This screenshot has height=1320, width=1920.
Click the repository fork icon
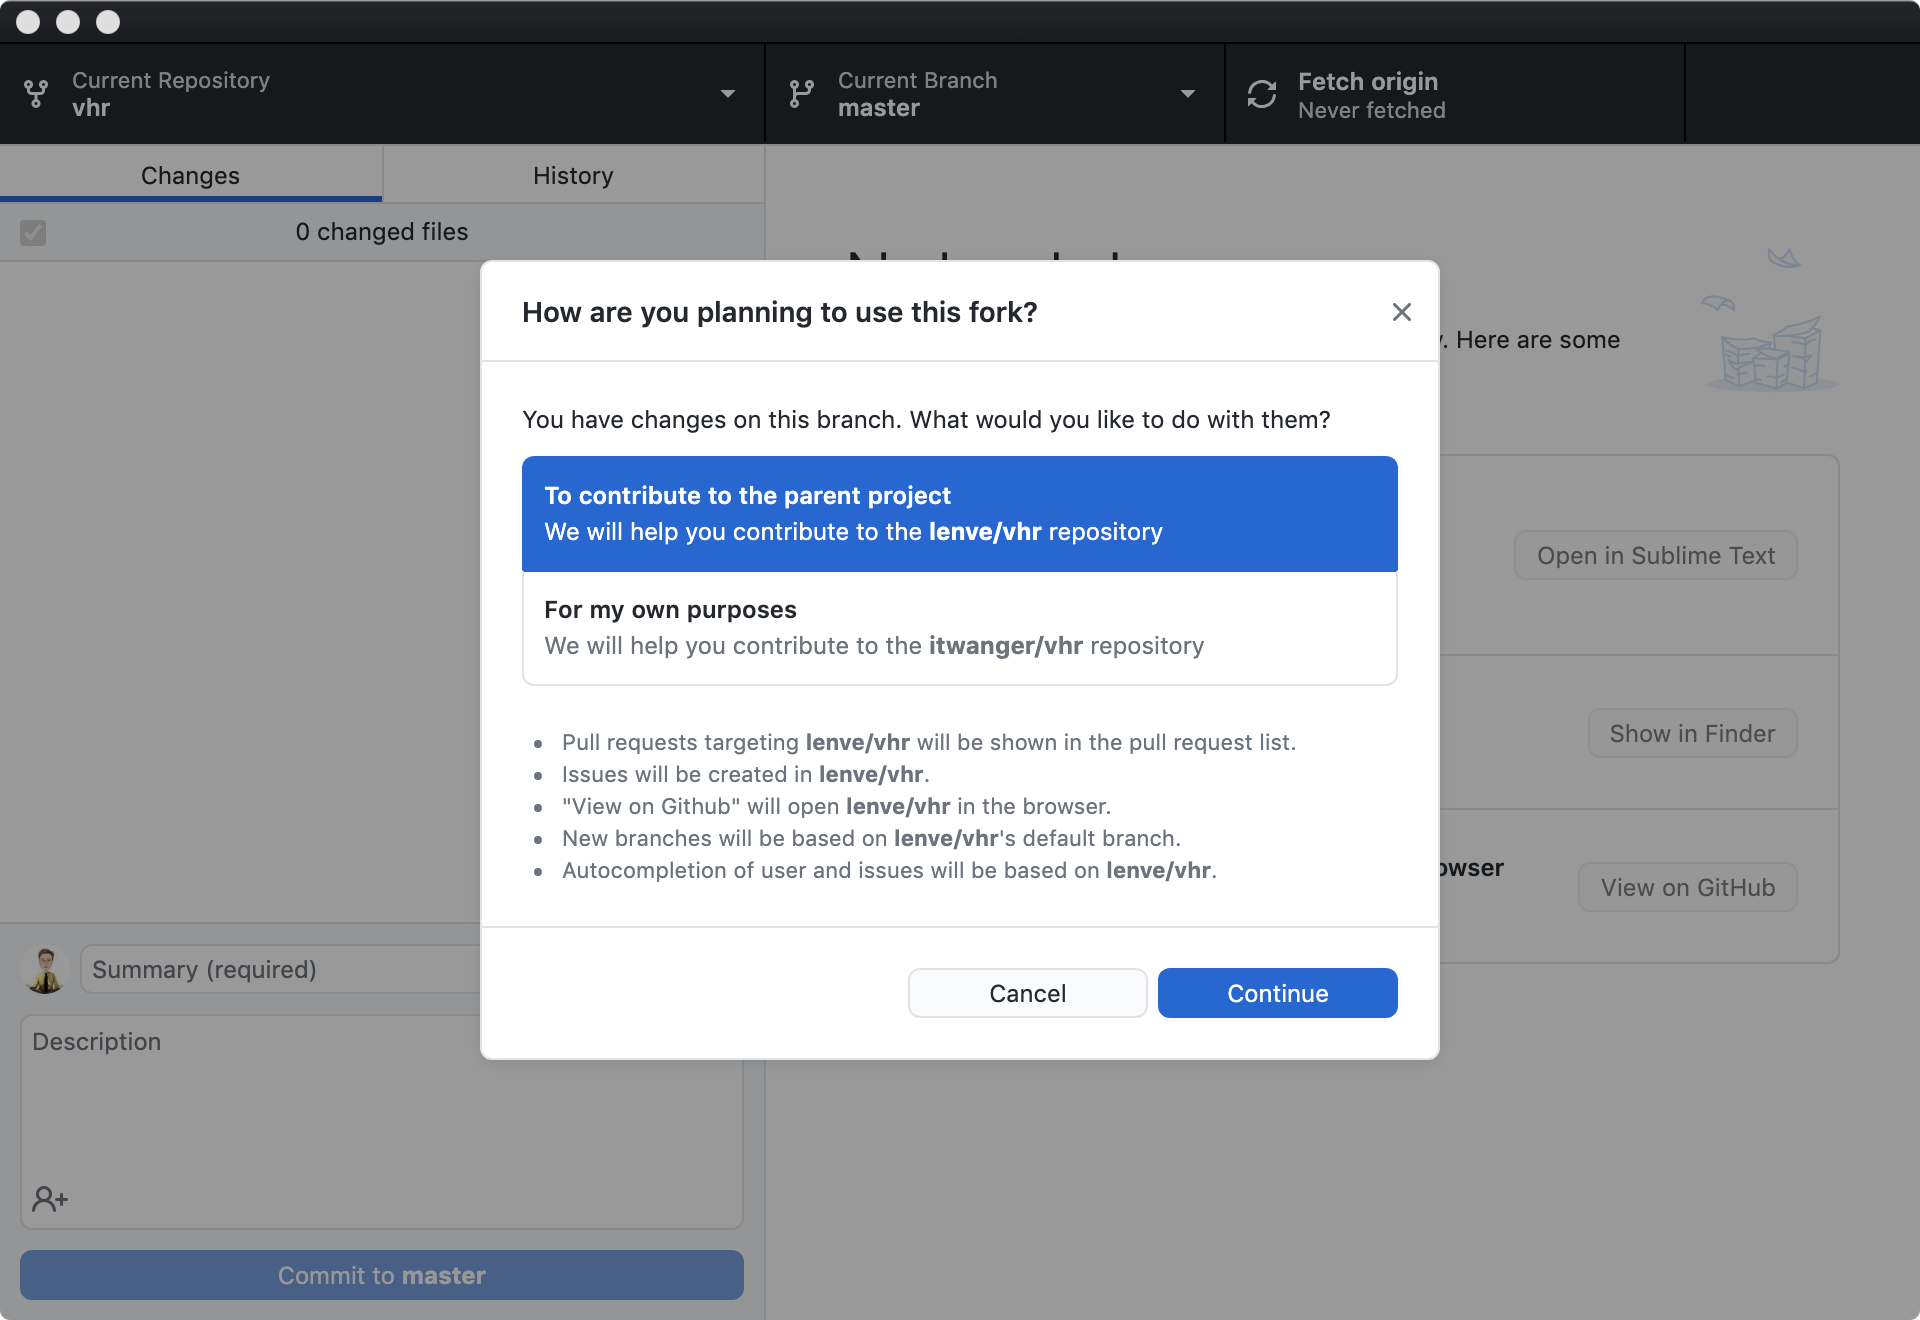pos(36,94)
